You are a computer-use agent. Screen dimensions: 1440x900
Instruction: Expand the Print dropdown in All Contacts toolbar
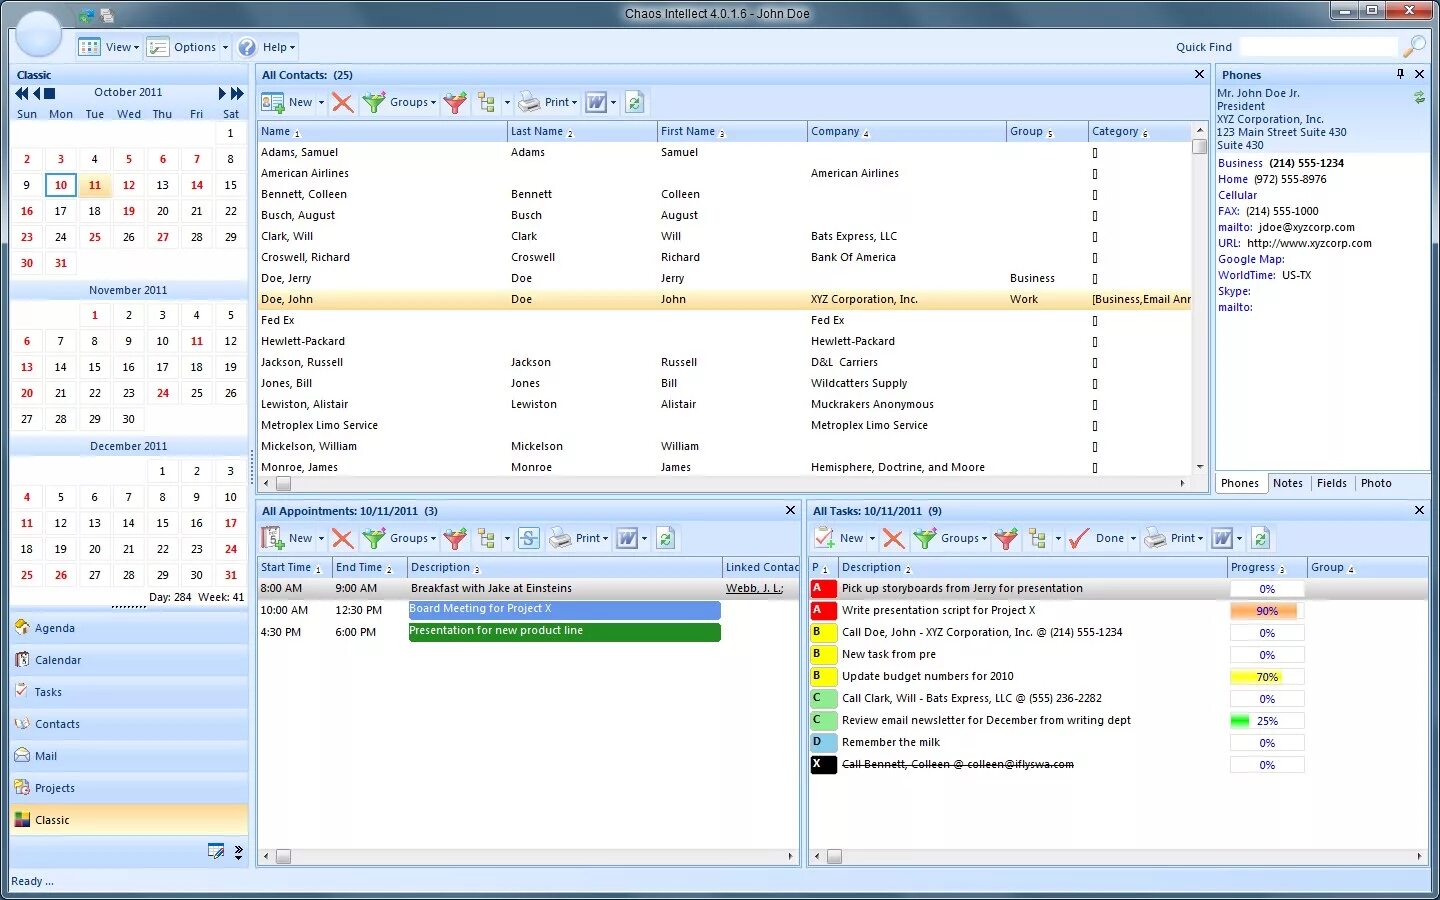574,102
